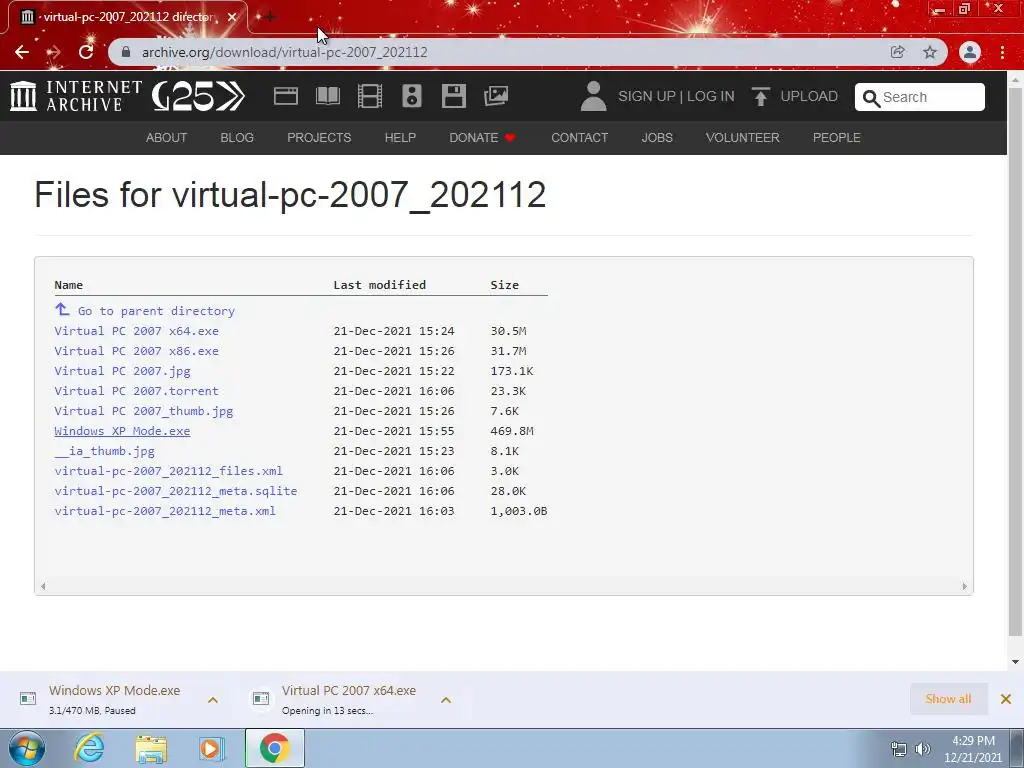This screenshot has width=1024, height=768.
Task: View site info via the lock icon
Action: (x=126, y=52)
